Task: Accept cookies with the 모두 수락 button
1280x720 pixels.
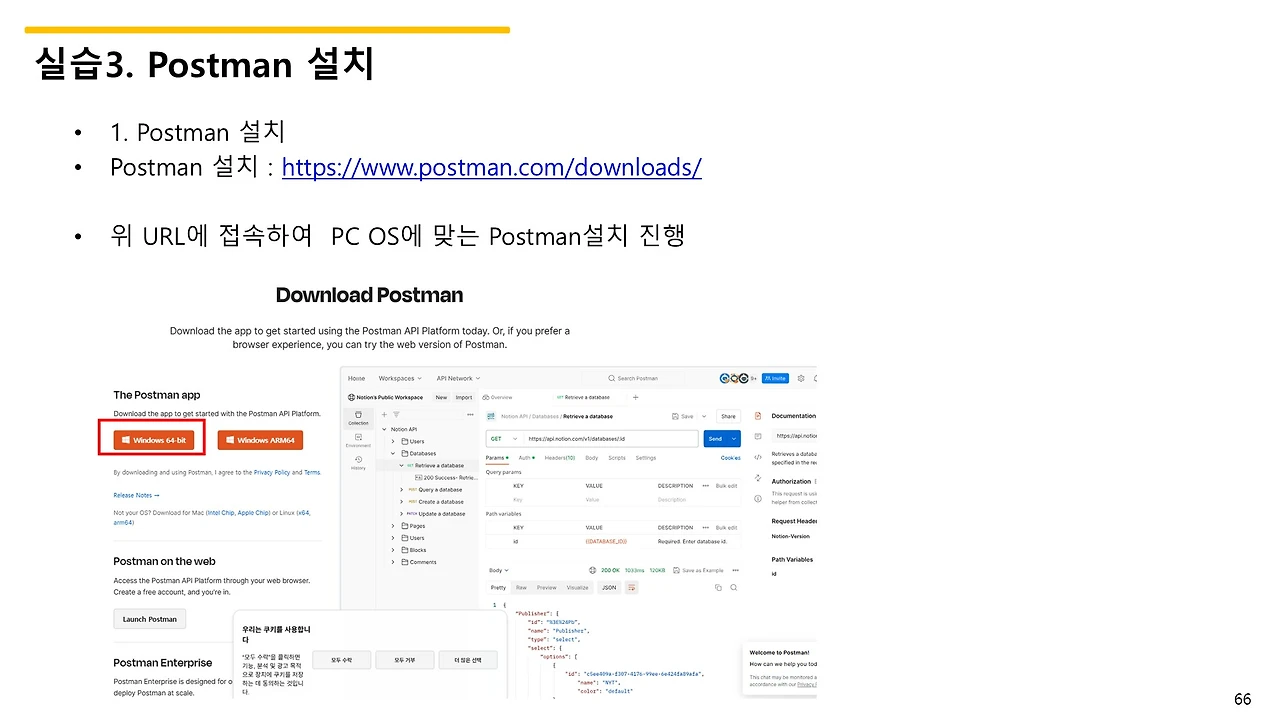Action: point(341,660)
